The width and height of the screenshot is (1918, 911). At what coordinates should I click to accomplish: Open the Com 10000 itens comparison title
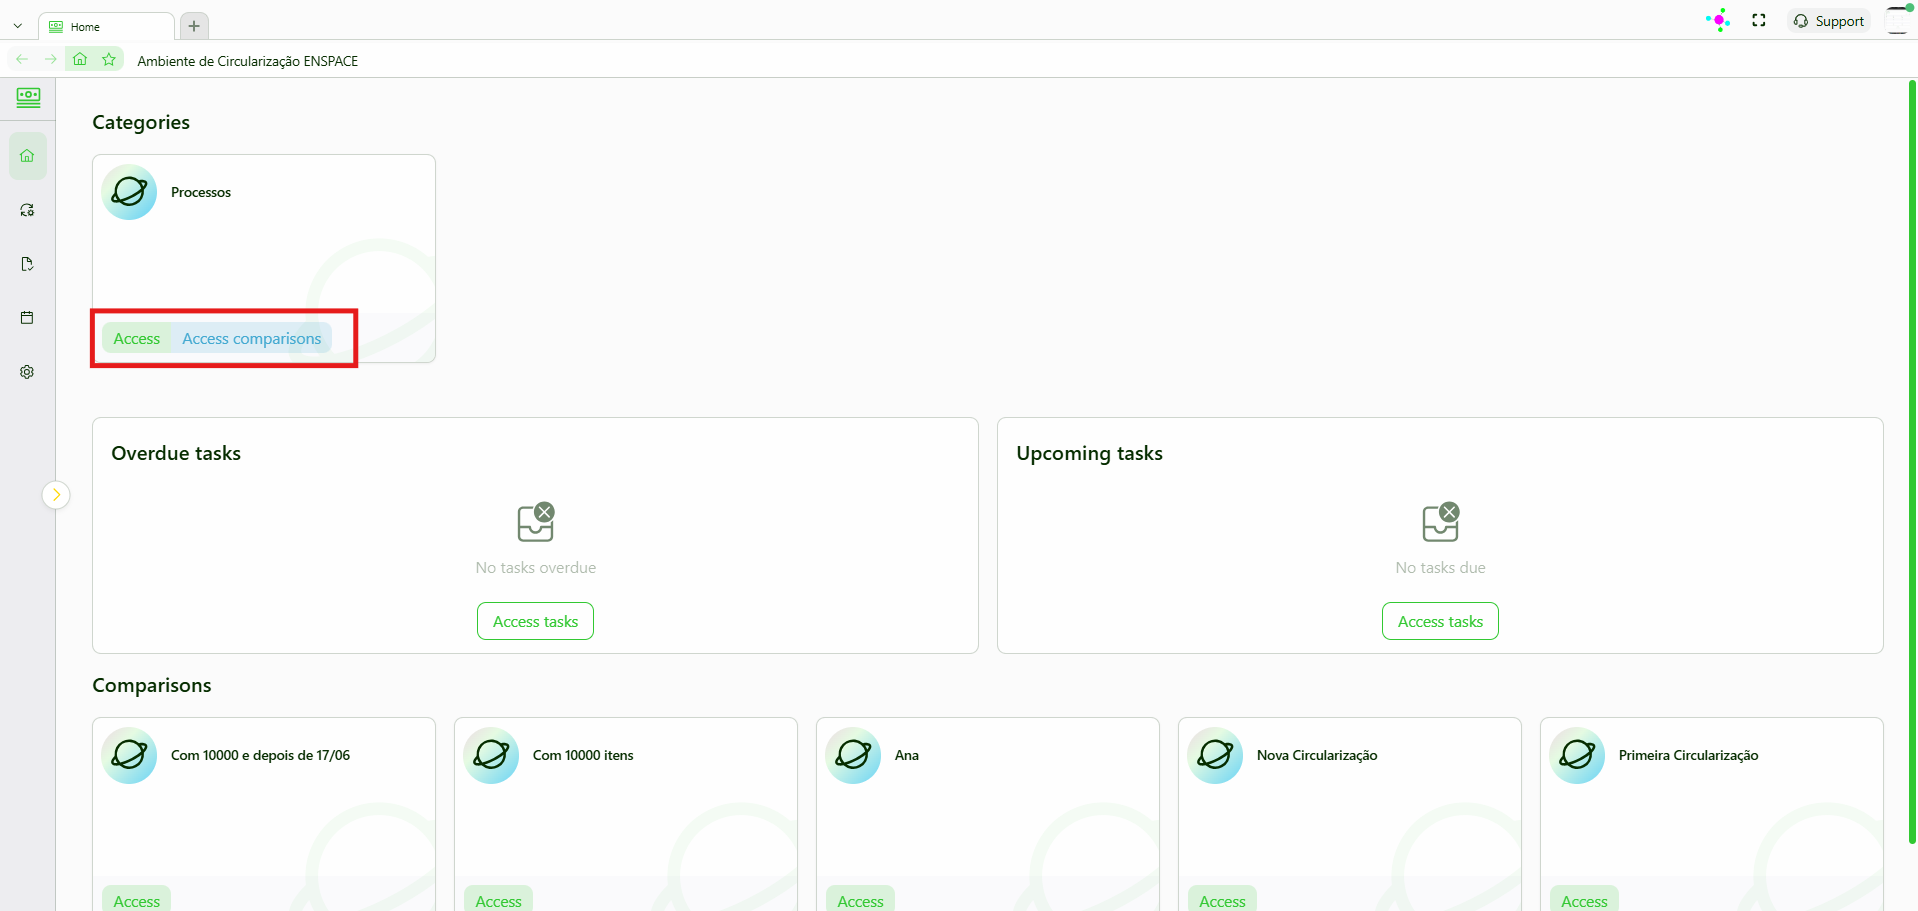[x=583, y=755]
